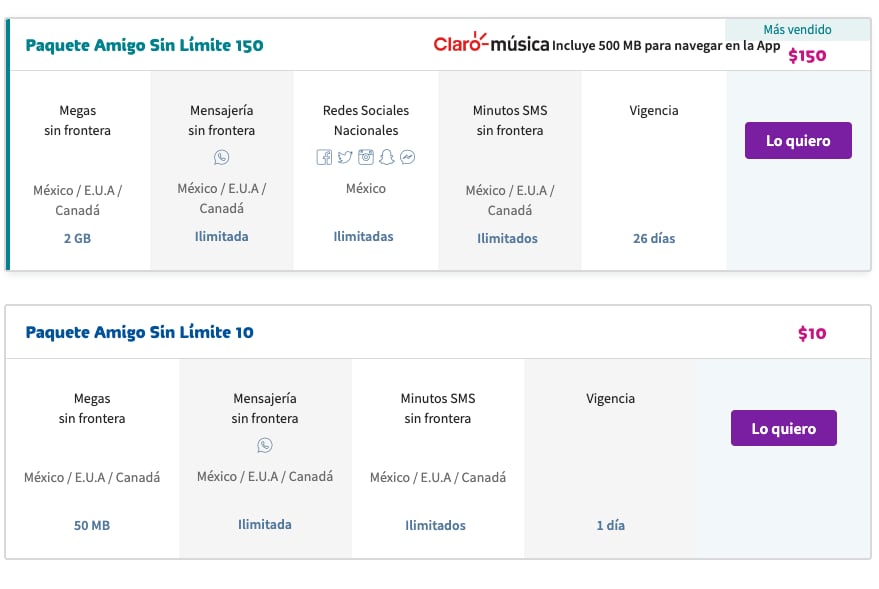Click the WhatsApp icon in Paquete 10

[x=265, y=445]
